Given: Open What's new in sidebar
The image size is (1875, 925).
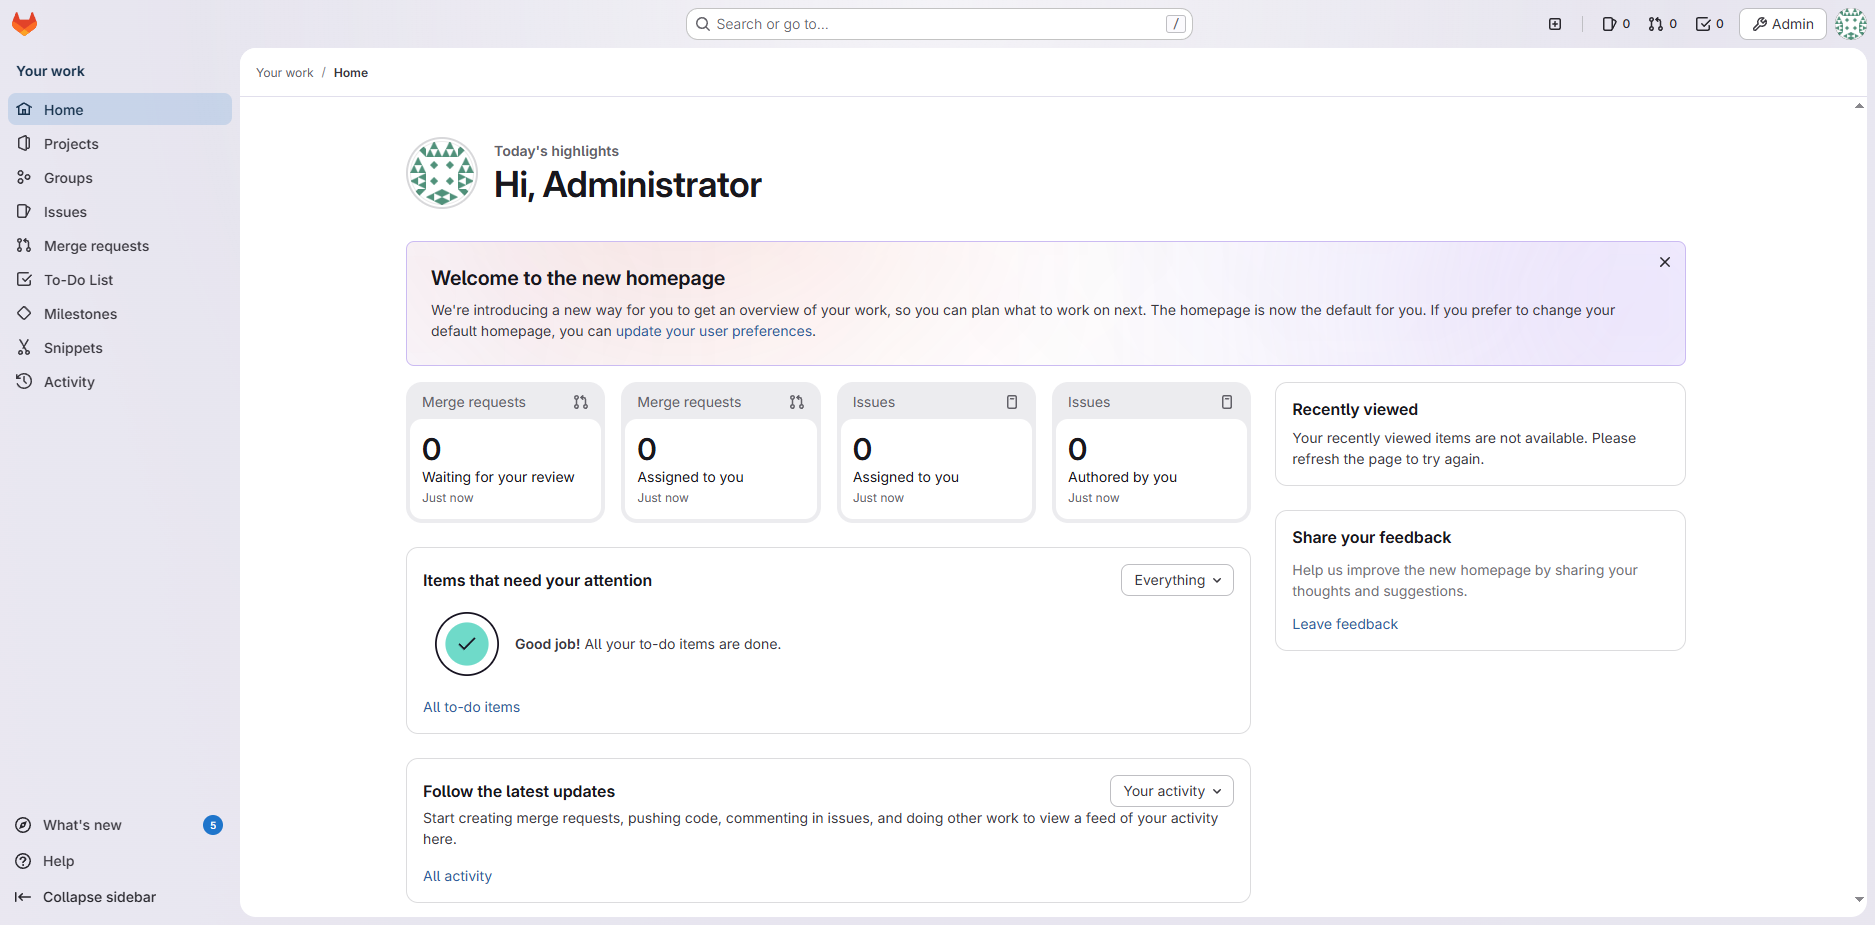Looking at the screenshot, I should click(82, 825).
